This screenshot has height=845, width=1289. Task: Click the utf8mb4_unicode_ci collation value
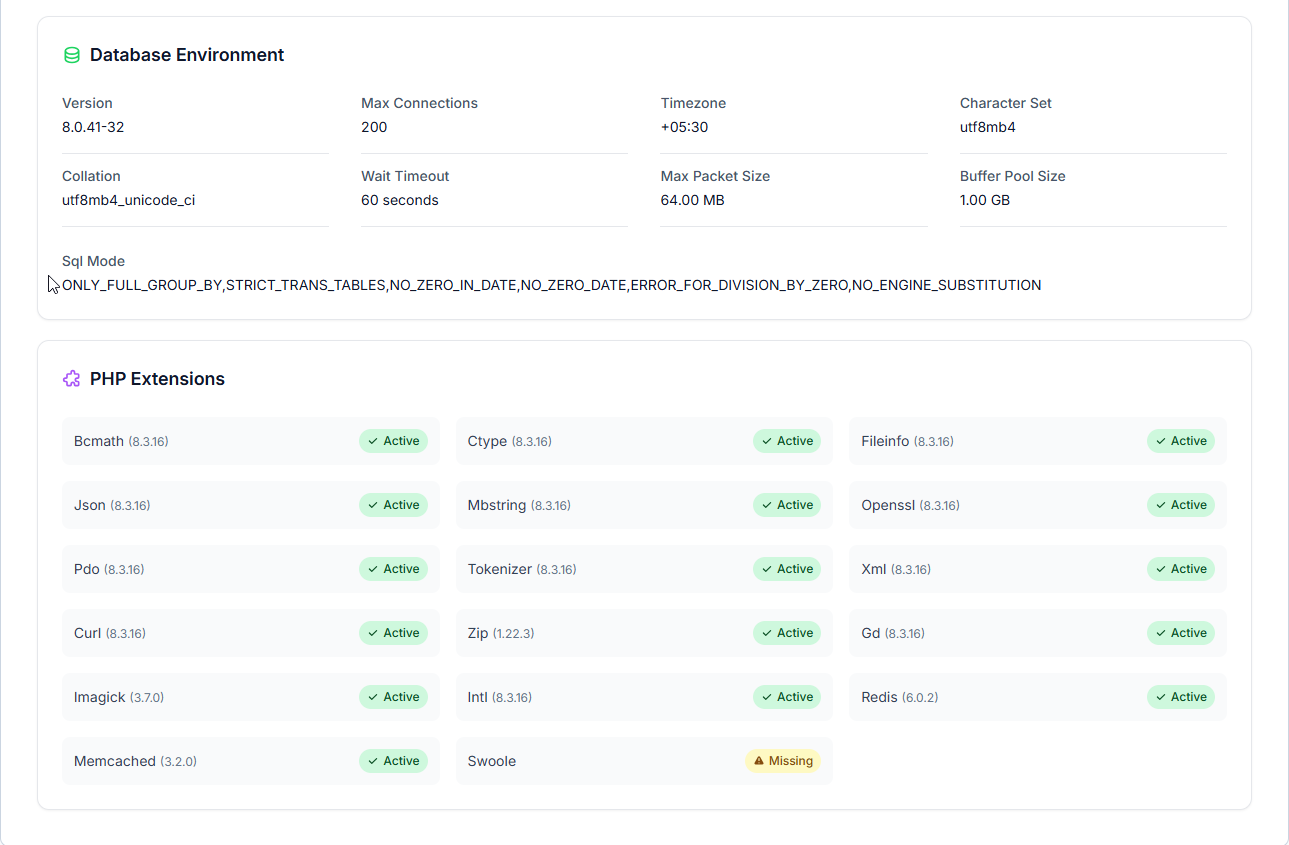(x=128, y=200)
